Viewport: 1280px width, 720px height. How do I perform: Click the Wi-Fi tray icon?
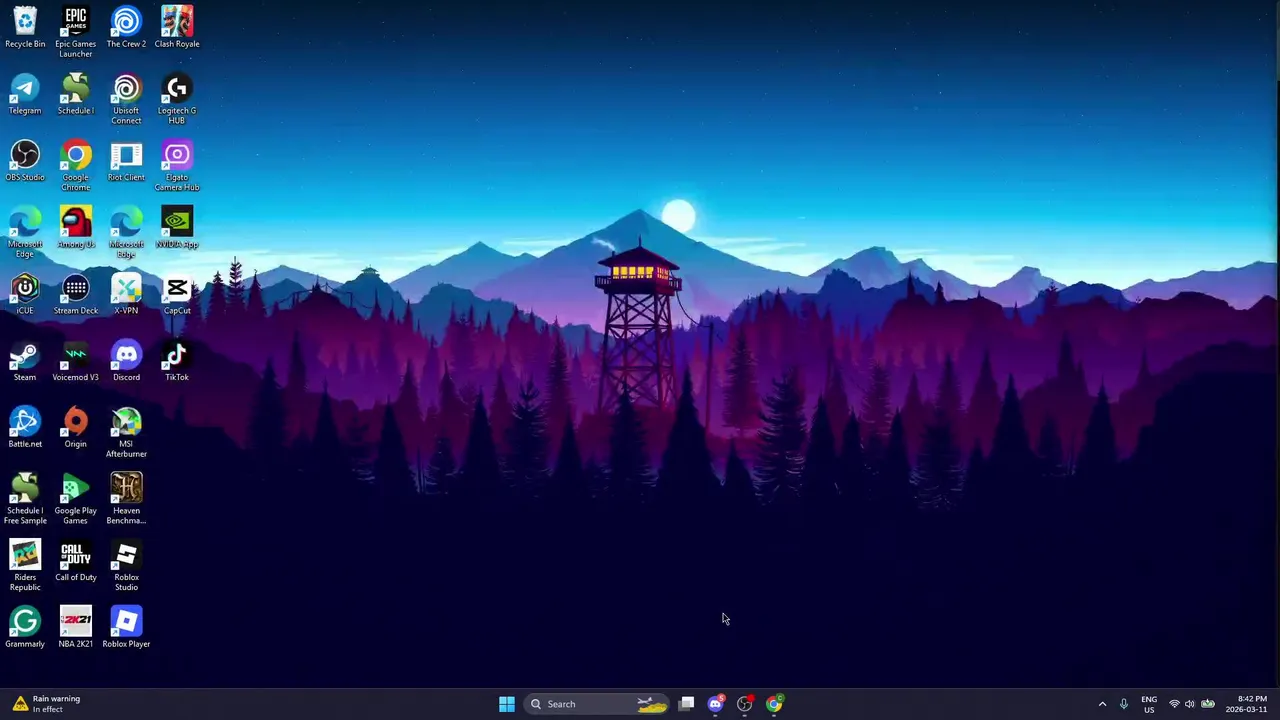coord(1174,704)
